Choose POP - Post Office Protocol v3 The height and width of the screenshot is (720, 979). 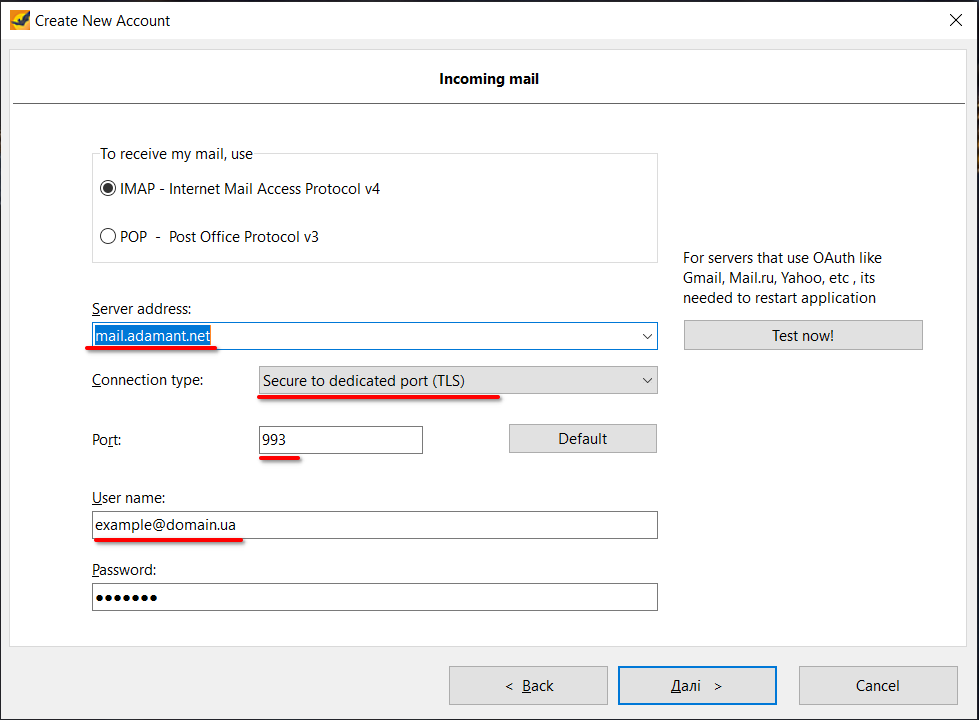click(109, 237)
